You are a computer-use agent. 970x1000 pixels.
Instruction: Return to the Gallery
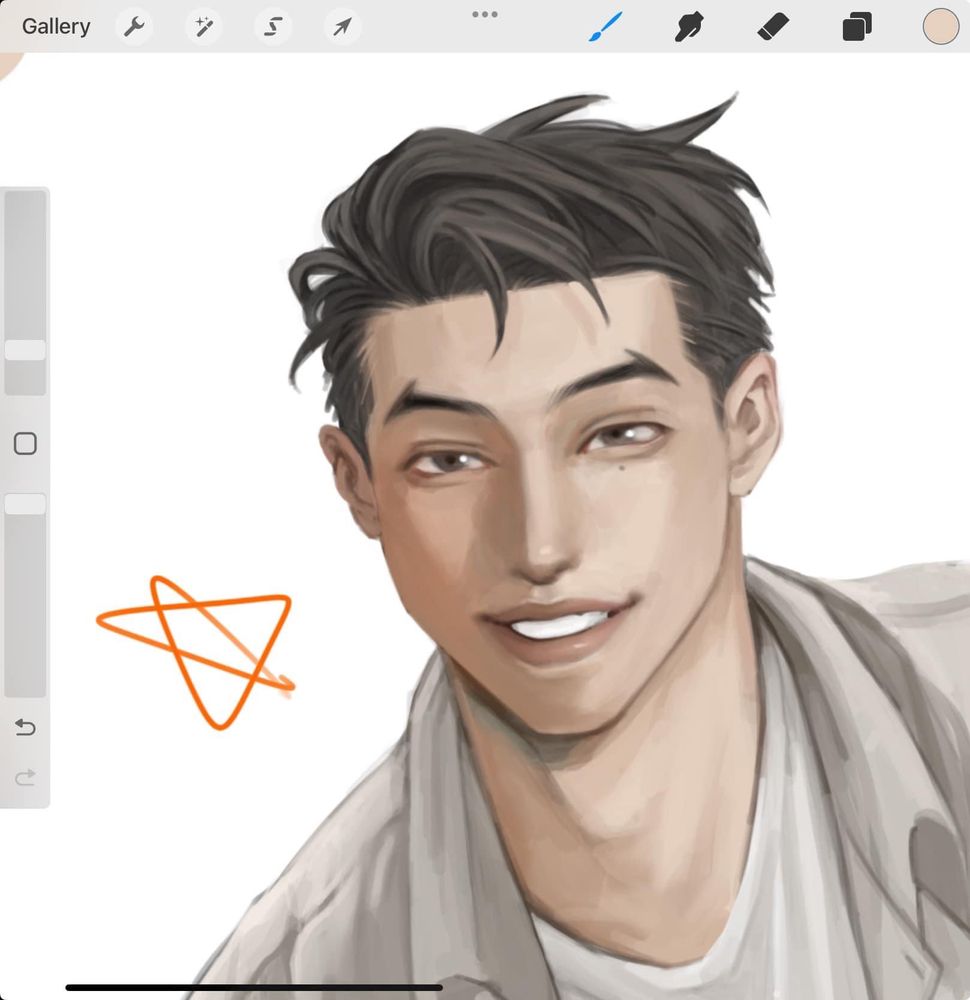(x=56, y=27)
